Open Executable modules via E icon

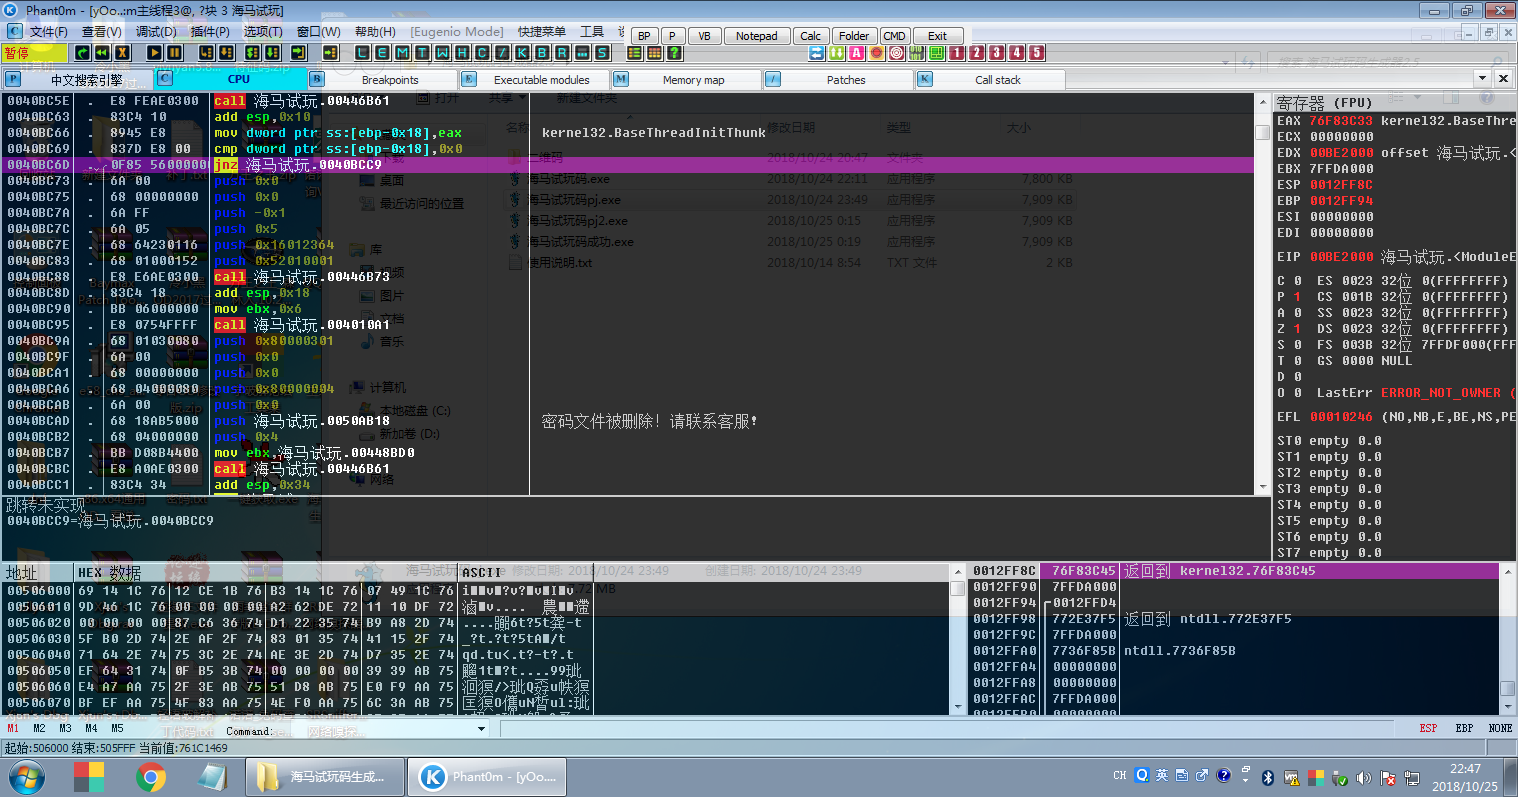pos(382,52)
